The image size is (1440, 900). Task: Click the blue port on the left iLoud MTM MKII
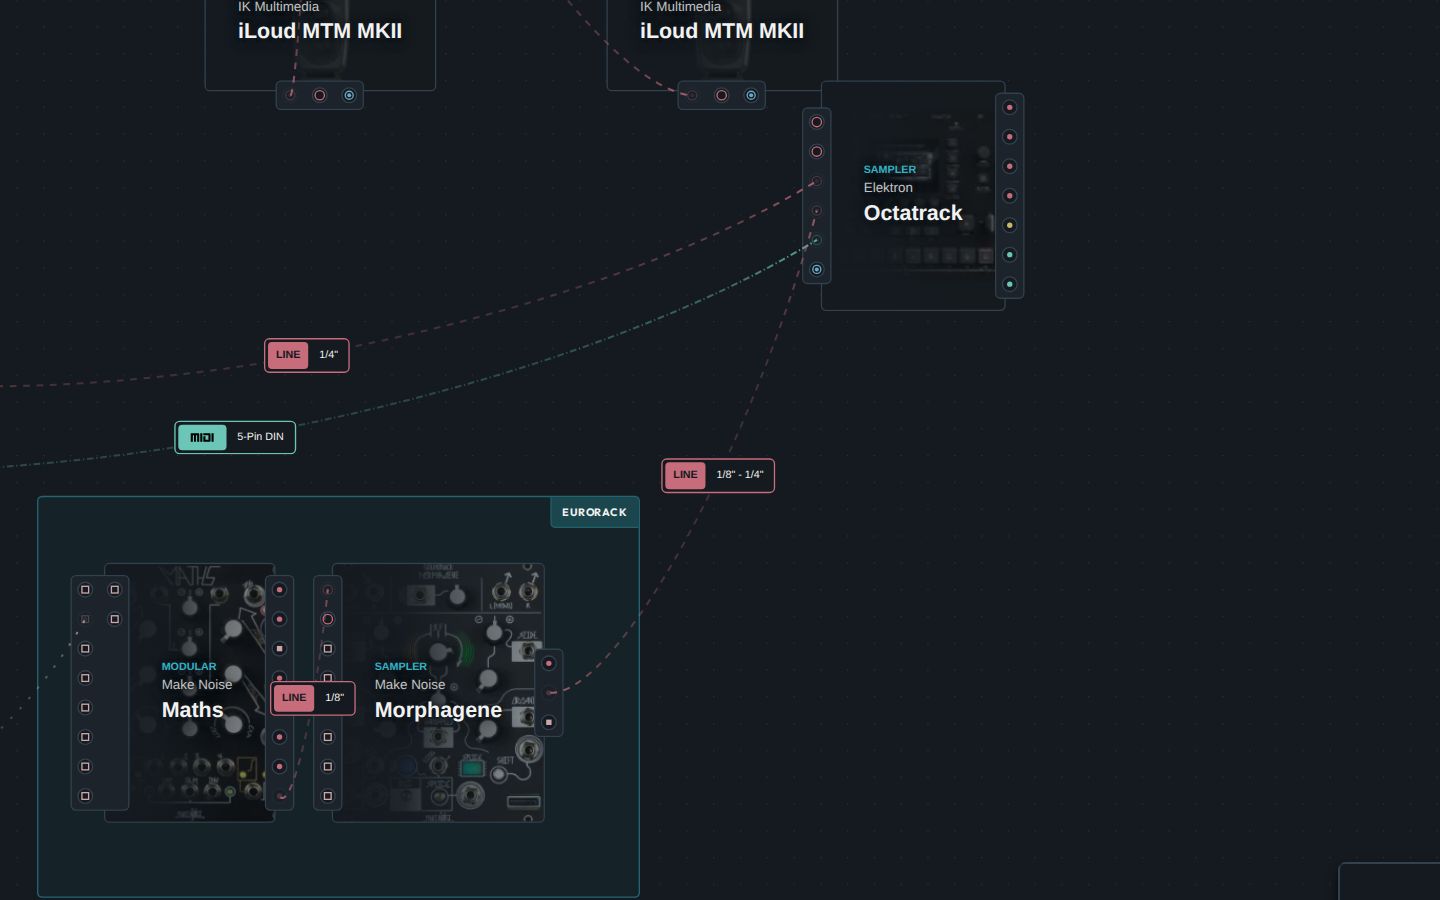tap(349, 96)
